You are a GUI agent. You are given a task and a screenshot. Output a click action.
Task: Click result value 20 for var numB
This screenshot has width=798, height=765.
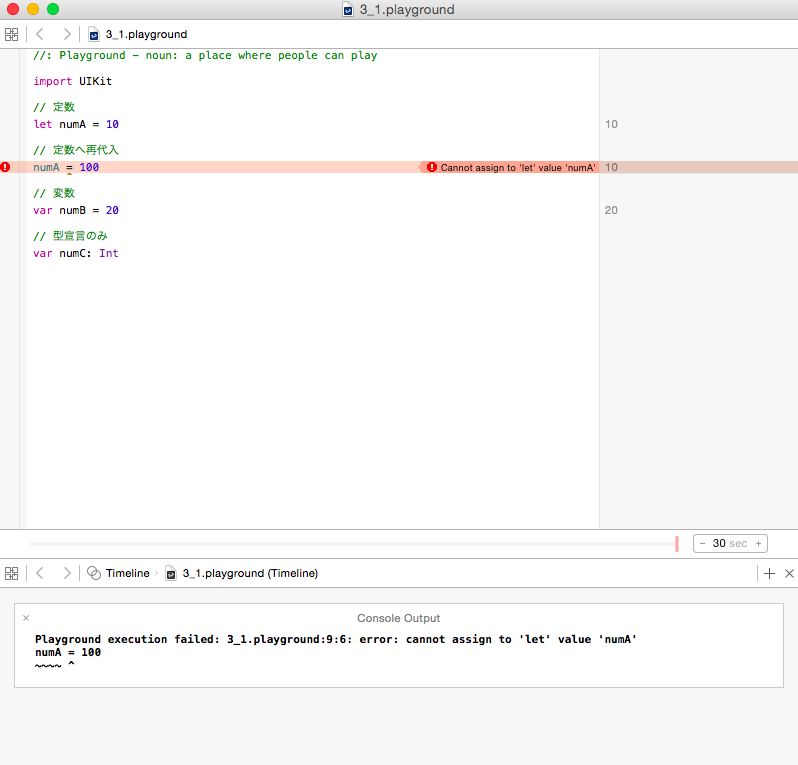(611, 210)
